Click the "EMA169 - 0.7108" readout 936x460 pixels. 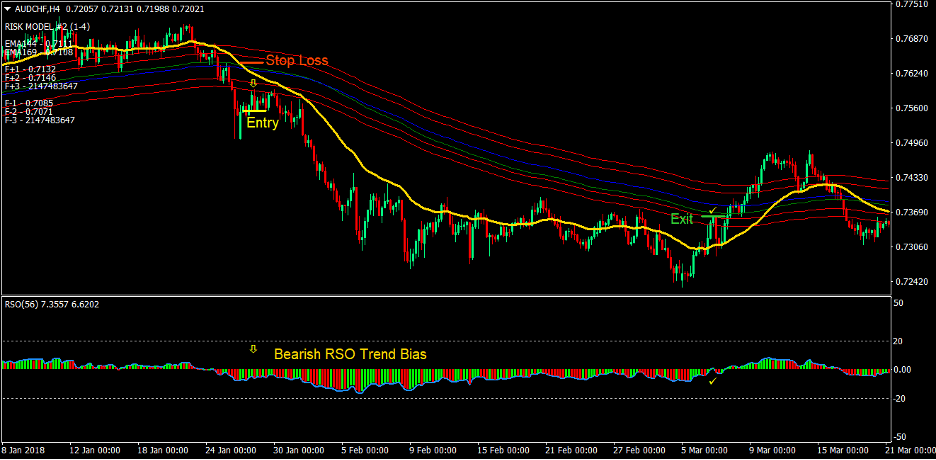[x=38, y=52]
